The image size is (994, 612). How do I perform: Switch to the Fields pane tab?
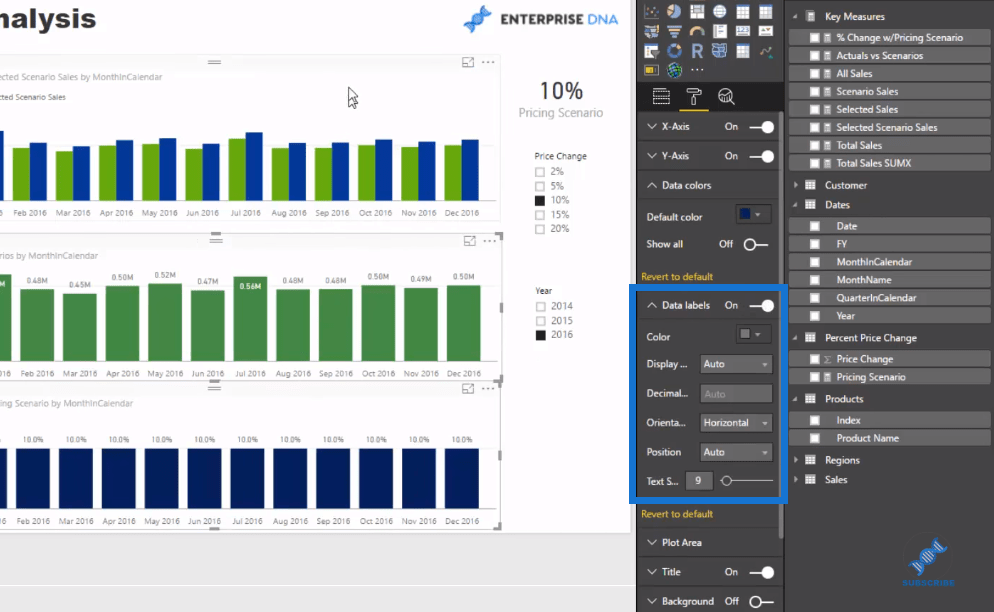(661, 96)
